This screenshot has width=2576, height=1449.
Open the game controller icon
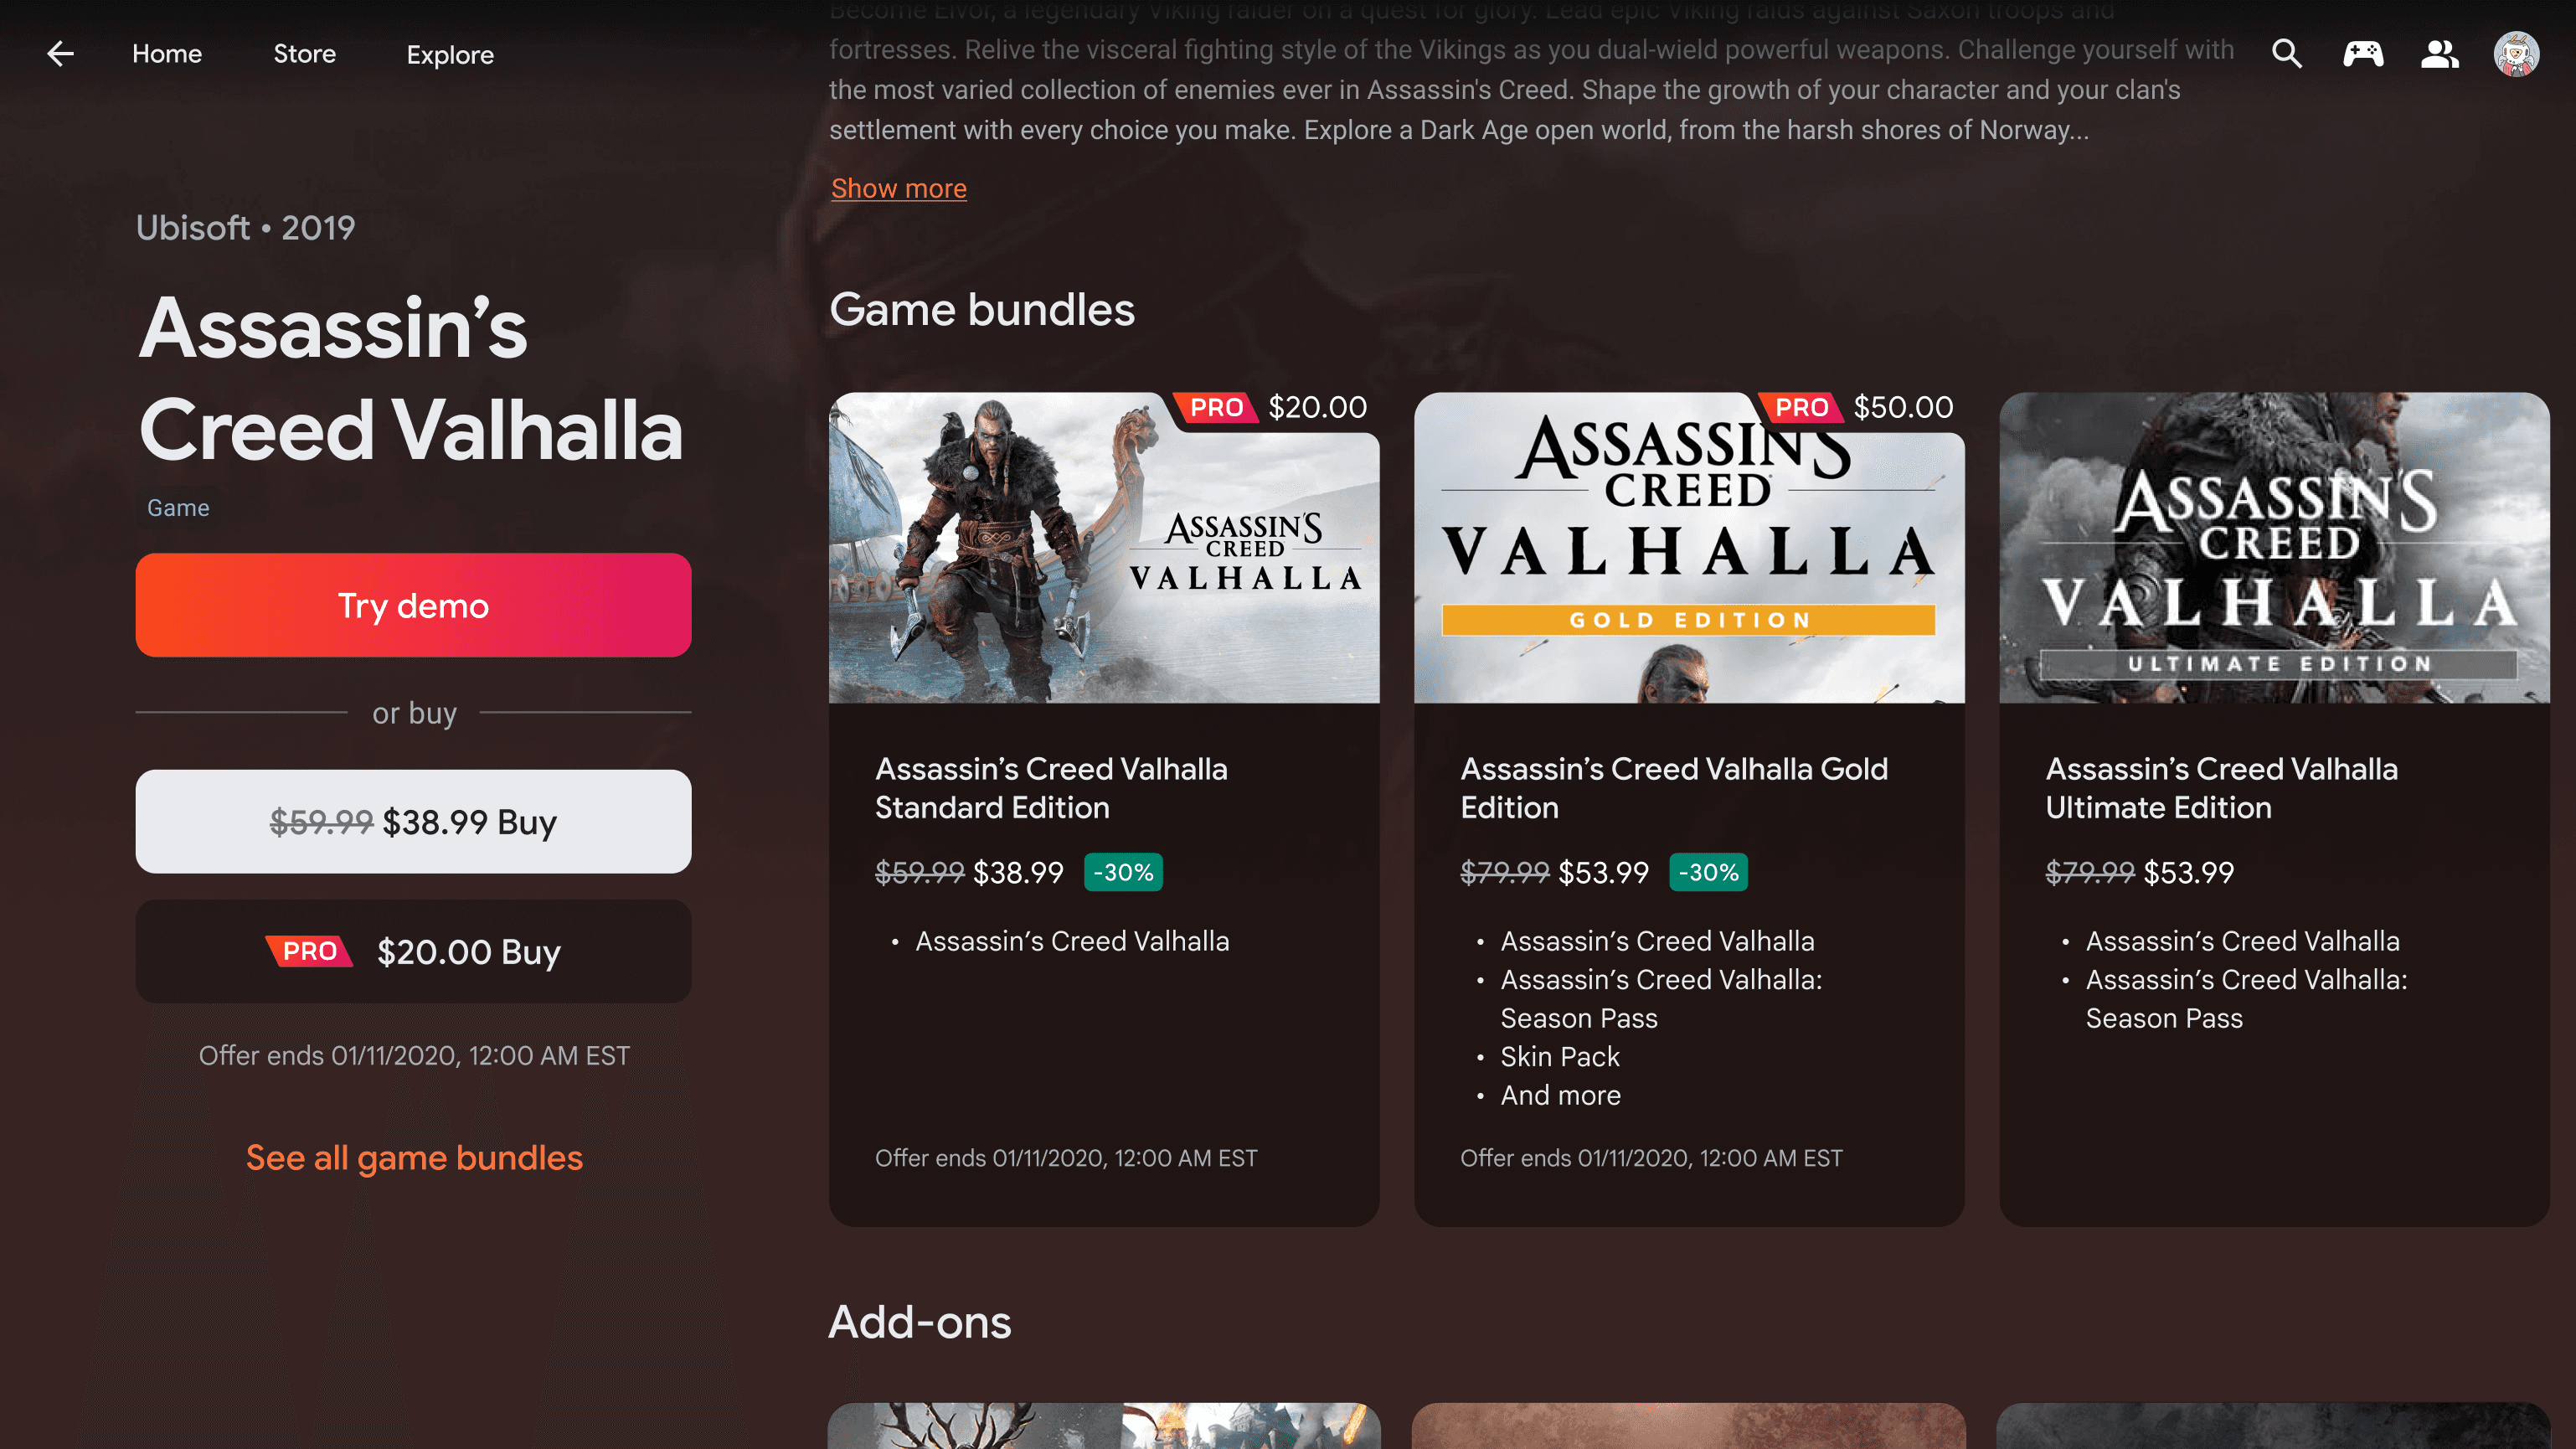point(2363,54)
